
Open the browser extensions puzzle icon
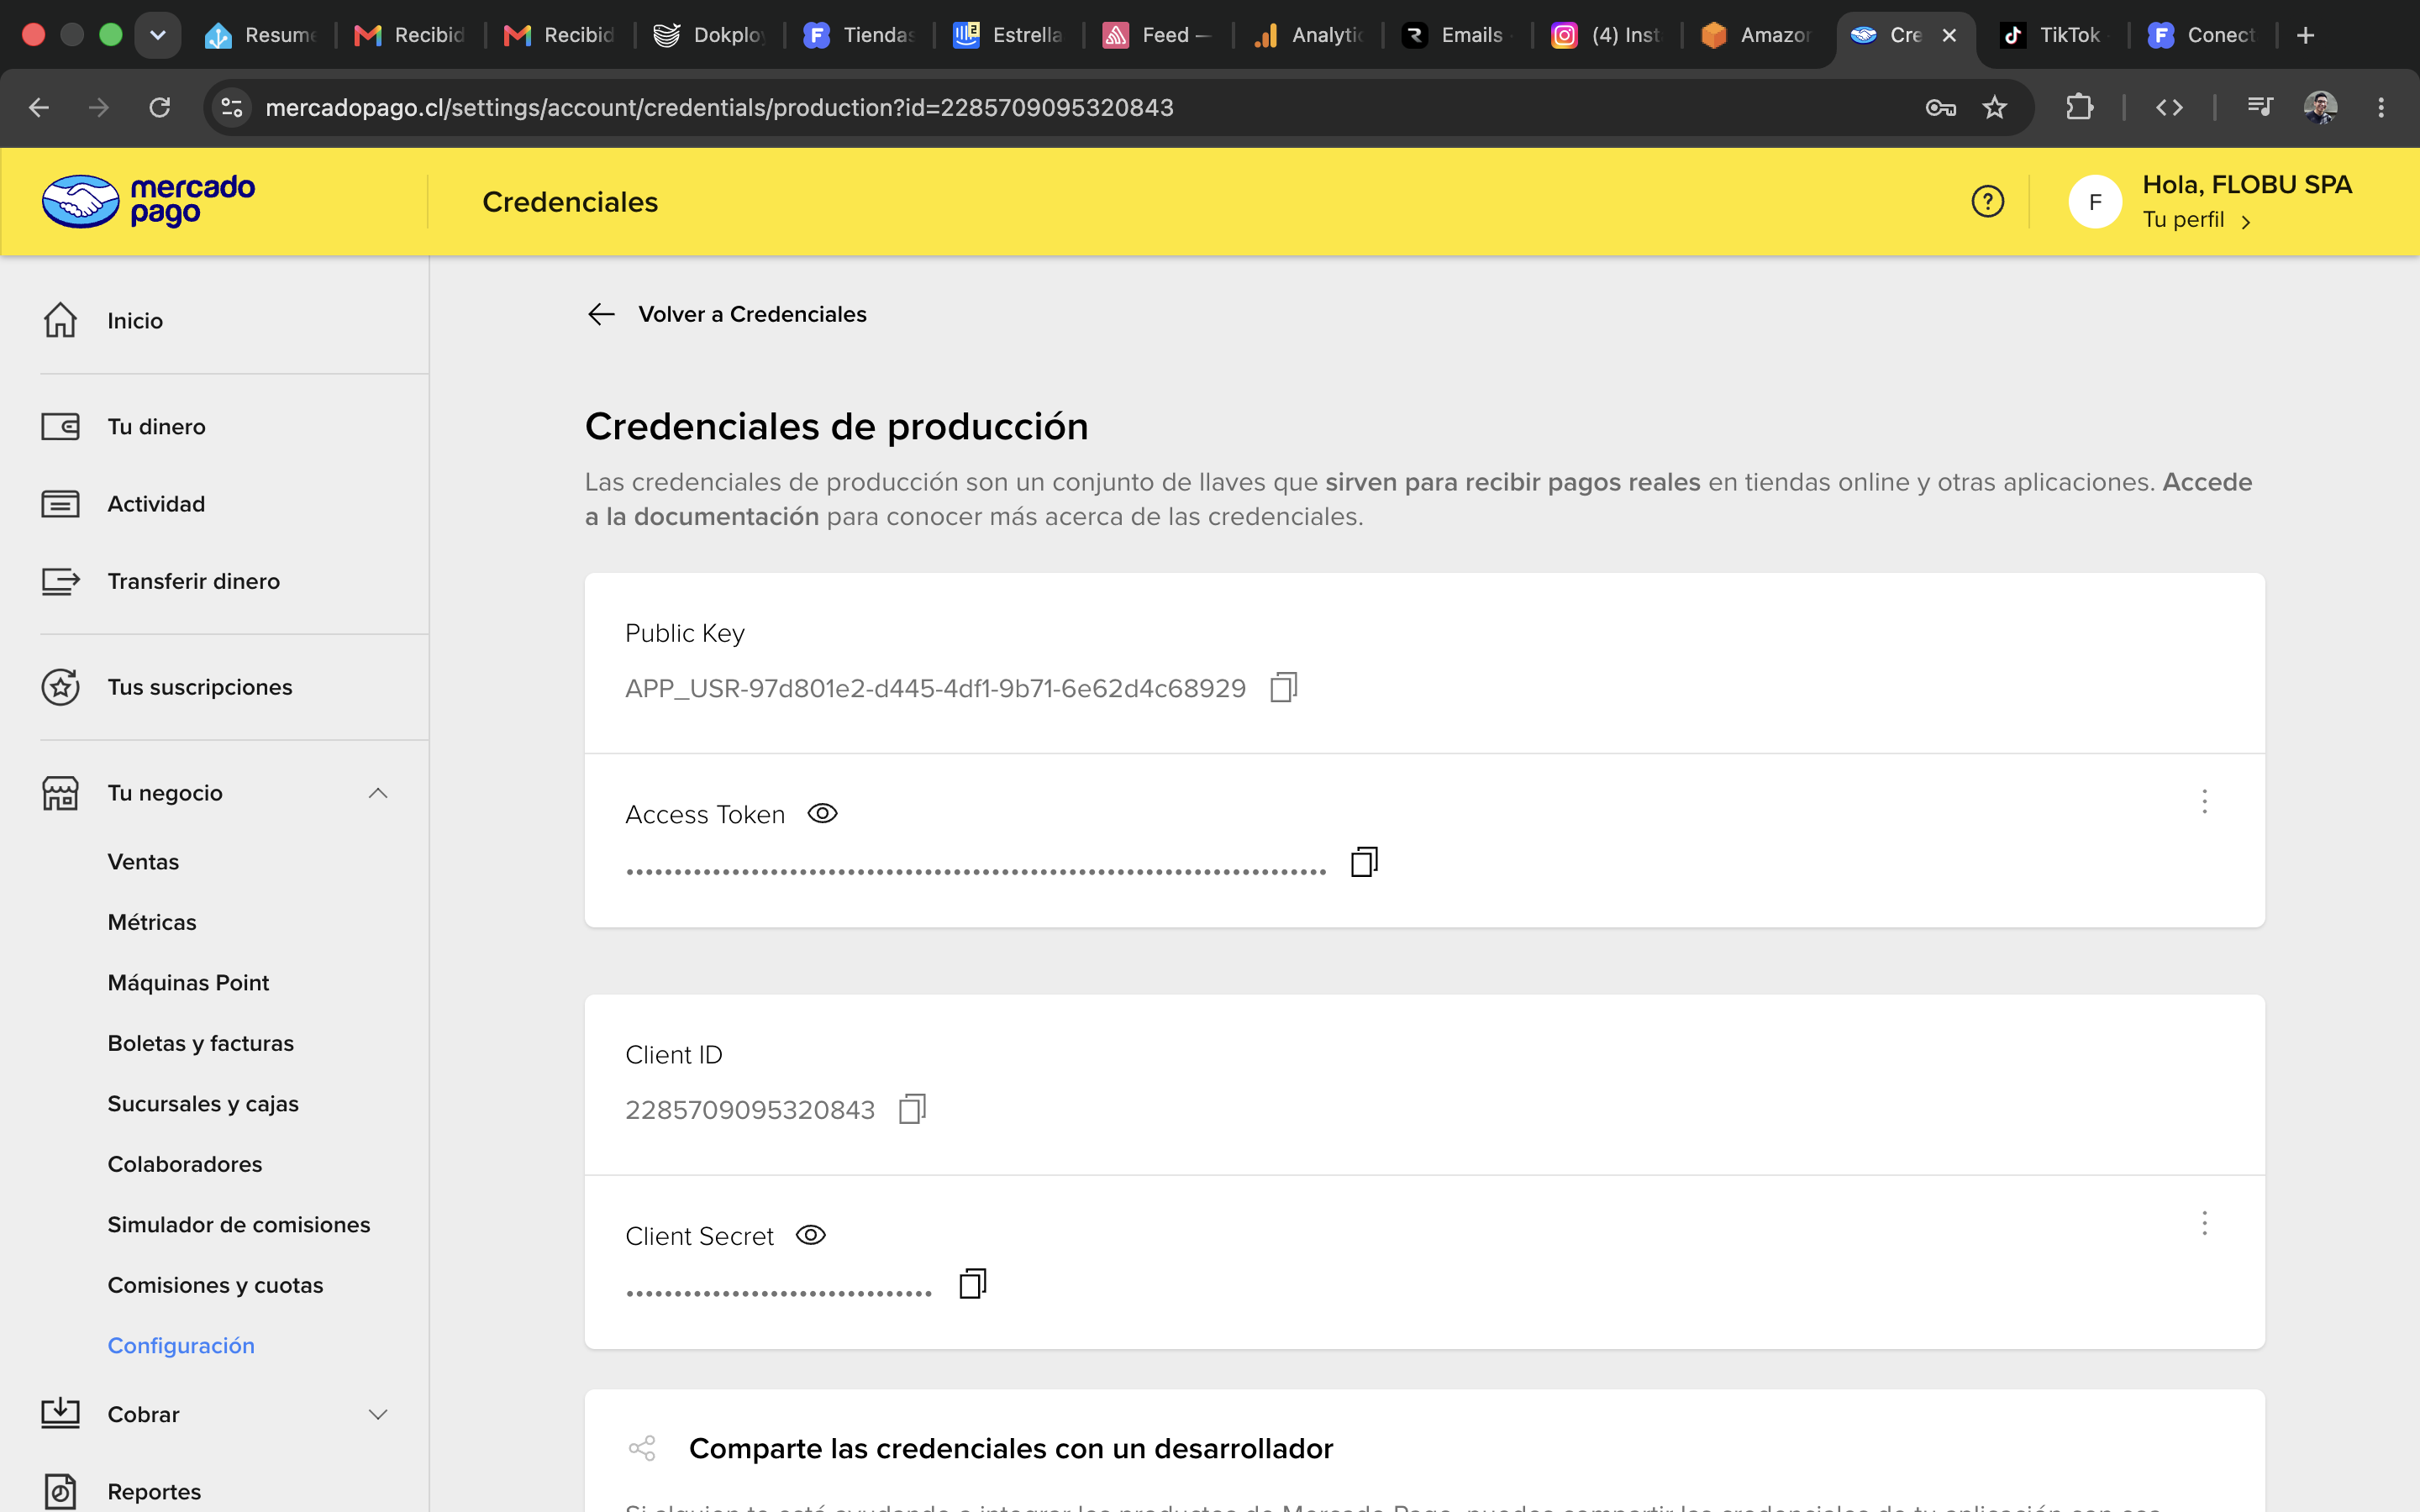pyautogui.click(x=2079, y=107)
